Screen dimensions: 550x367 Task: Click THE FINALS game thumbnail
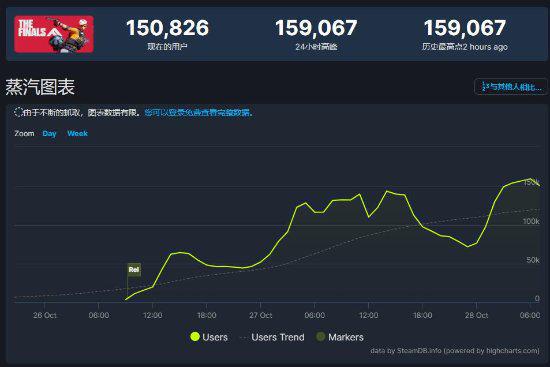(54, 34)
